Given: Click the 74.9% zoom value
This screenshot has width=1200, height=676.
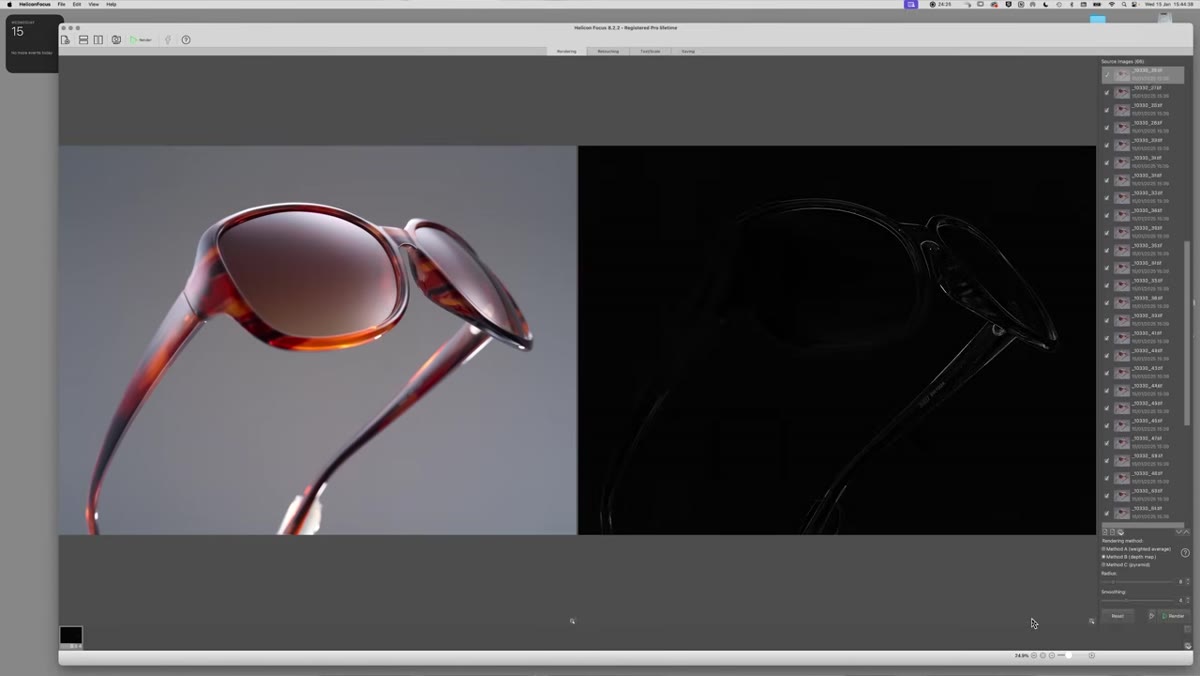Looking at the screenshot, I should [1022, 655].
